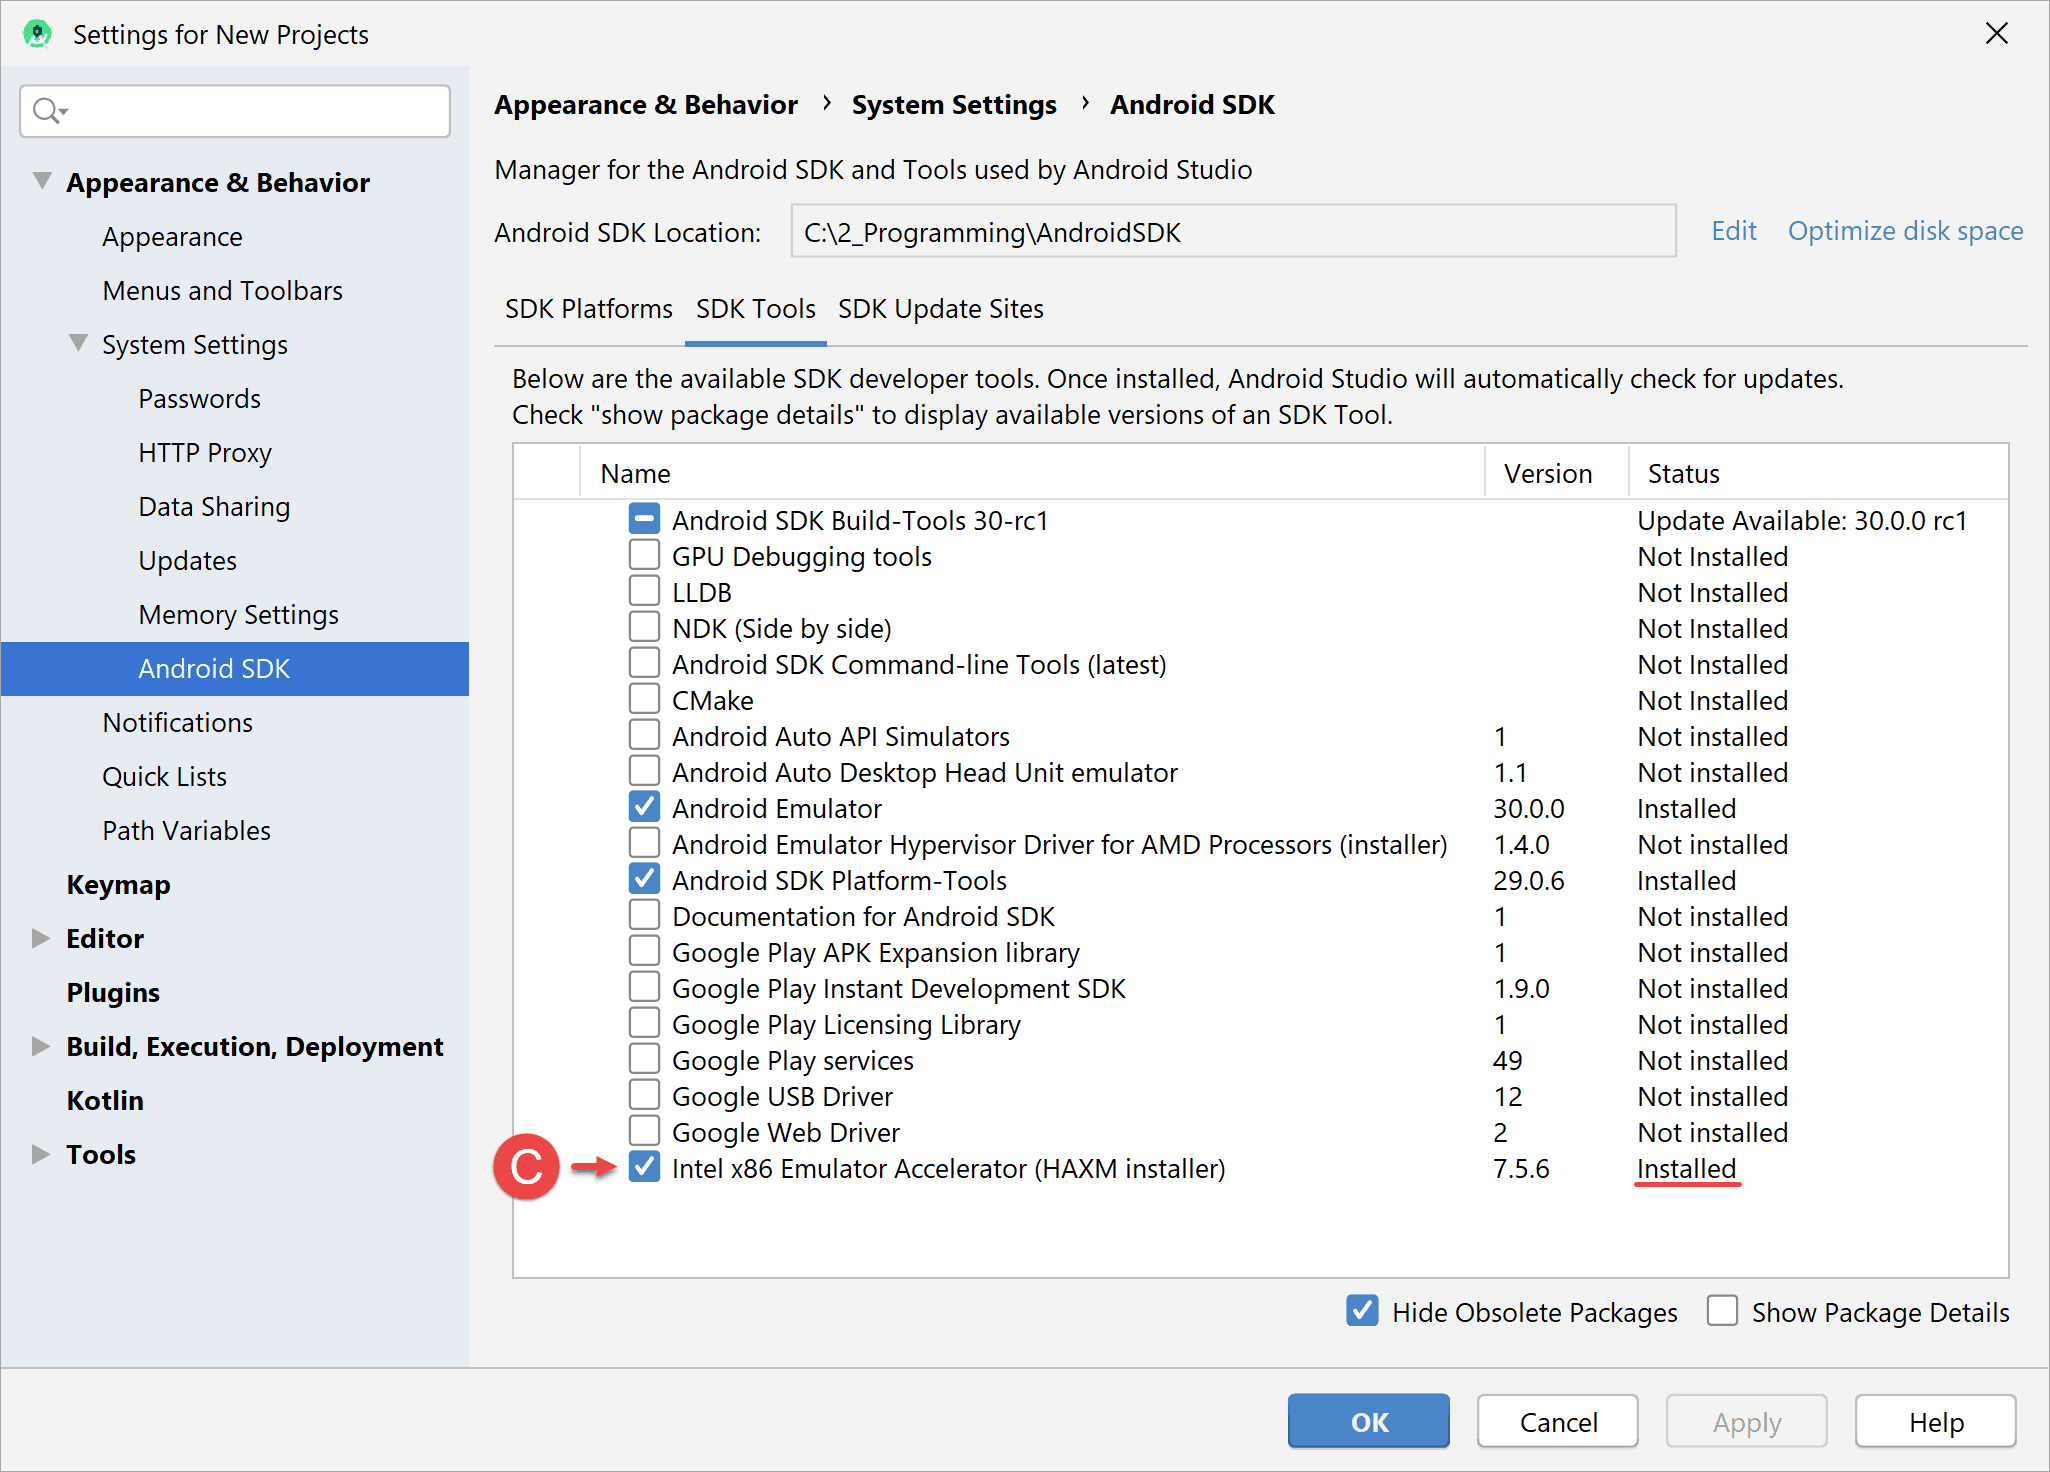Screen dimensions: 2050x1472
Task: Click Optimize disk space link
Action: coord(1905,231)
